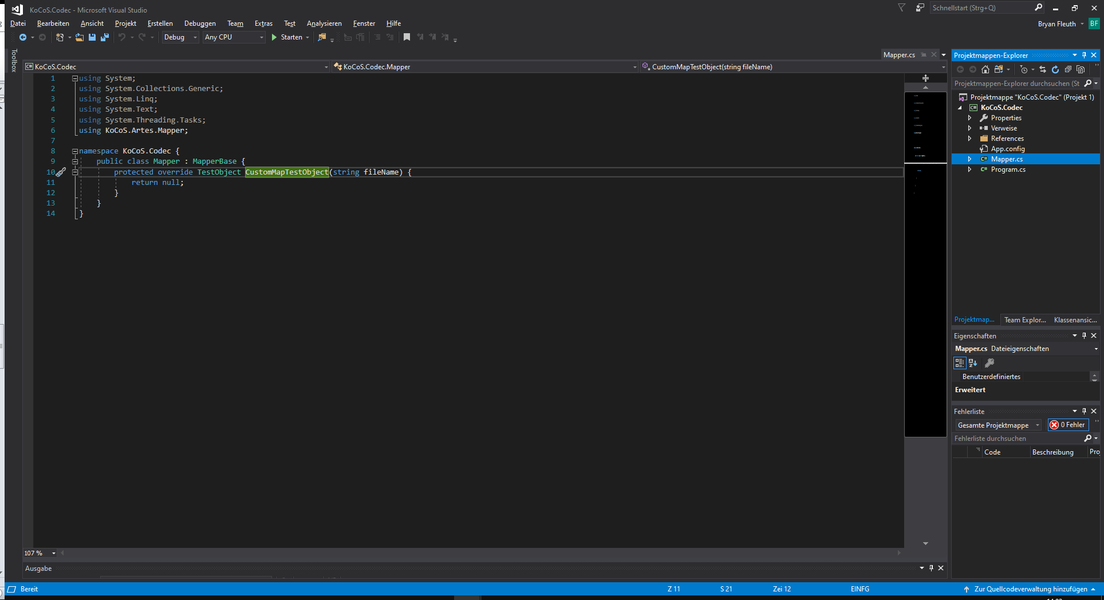The width and height of the screenshot is (1104, 600).
Task: Click Zur Quellcodeverwaltung hinzufügen in status bar
Action: pos(1029,589)
